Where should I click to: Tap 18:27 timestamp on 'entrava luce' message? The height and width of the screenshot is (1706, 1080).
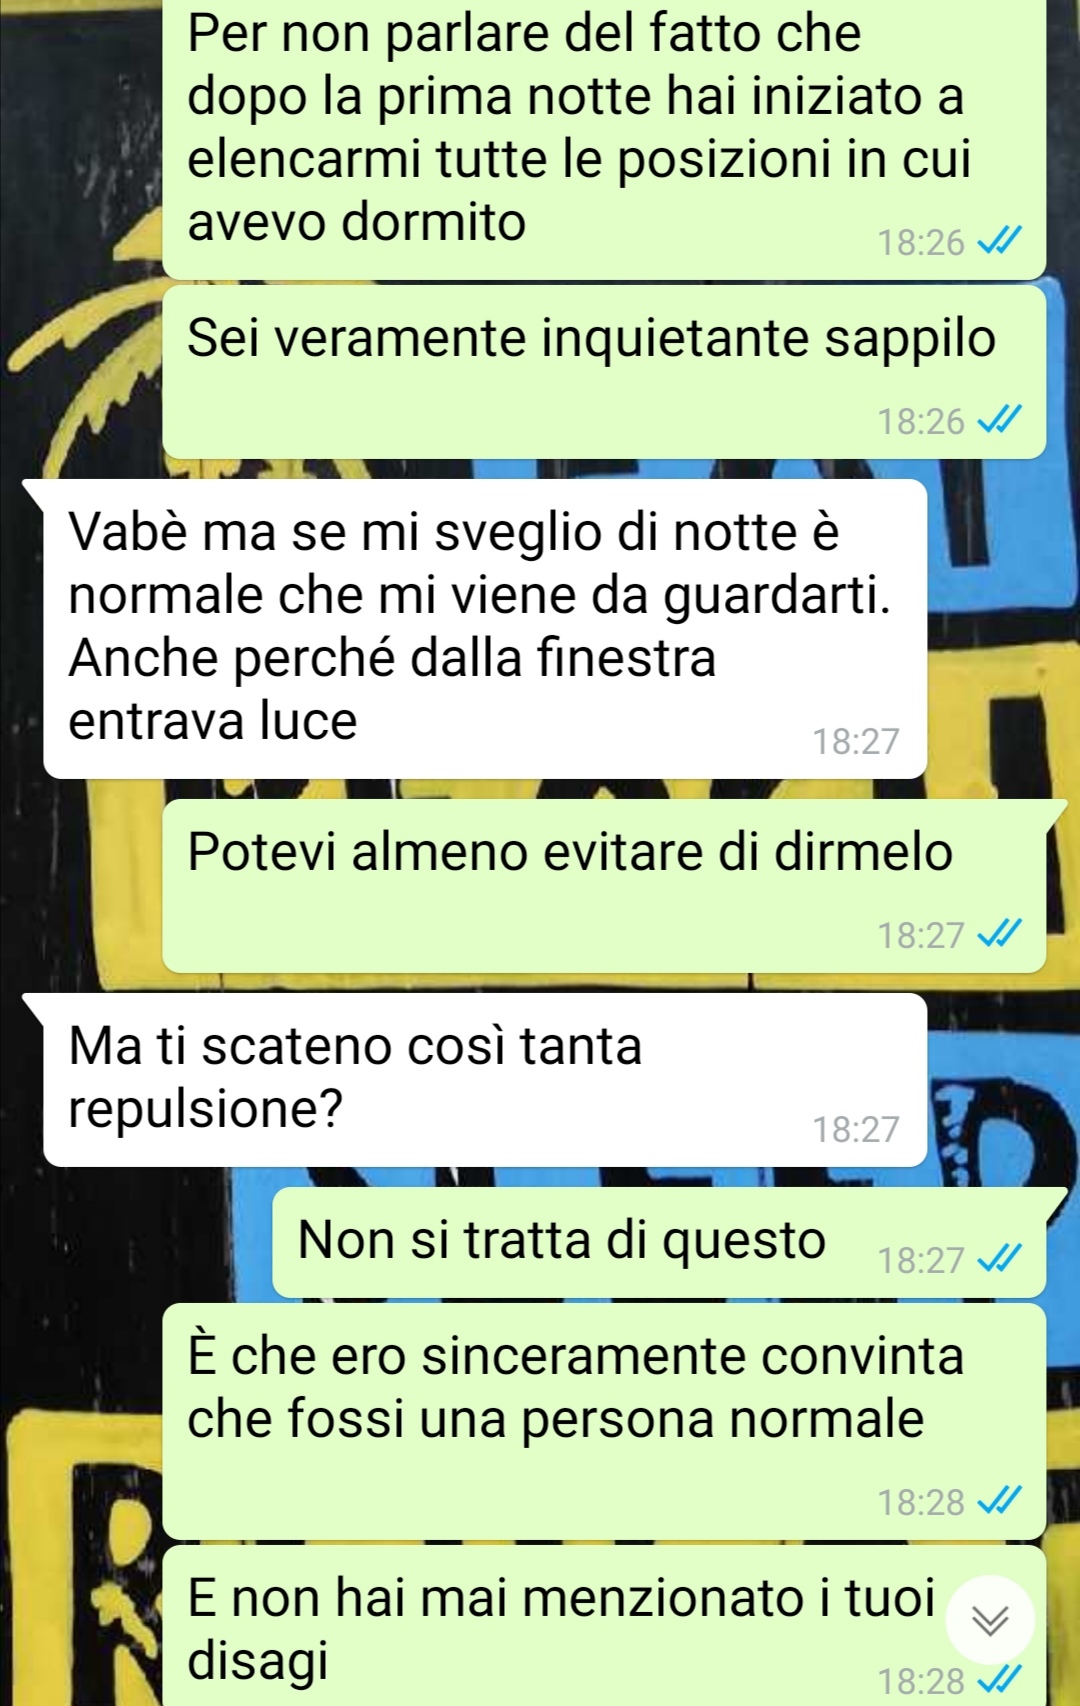(856, 741)
